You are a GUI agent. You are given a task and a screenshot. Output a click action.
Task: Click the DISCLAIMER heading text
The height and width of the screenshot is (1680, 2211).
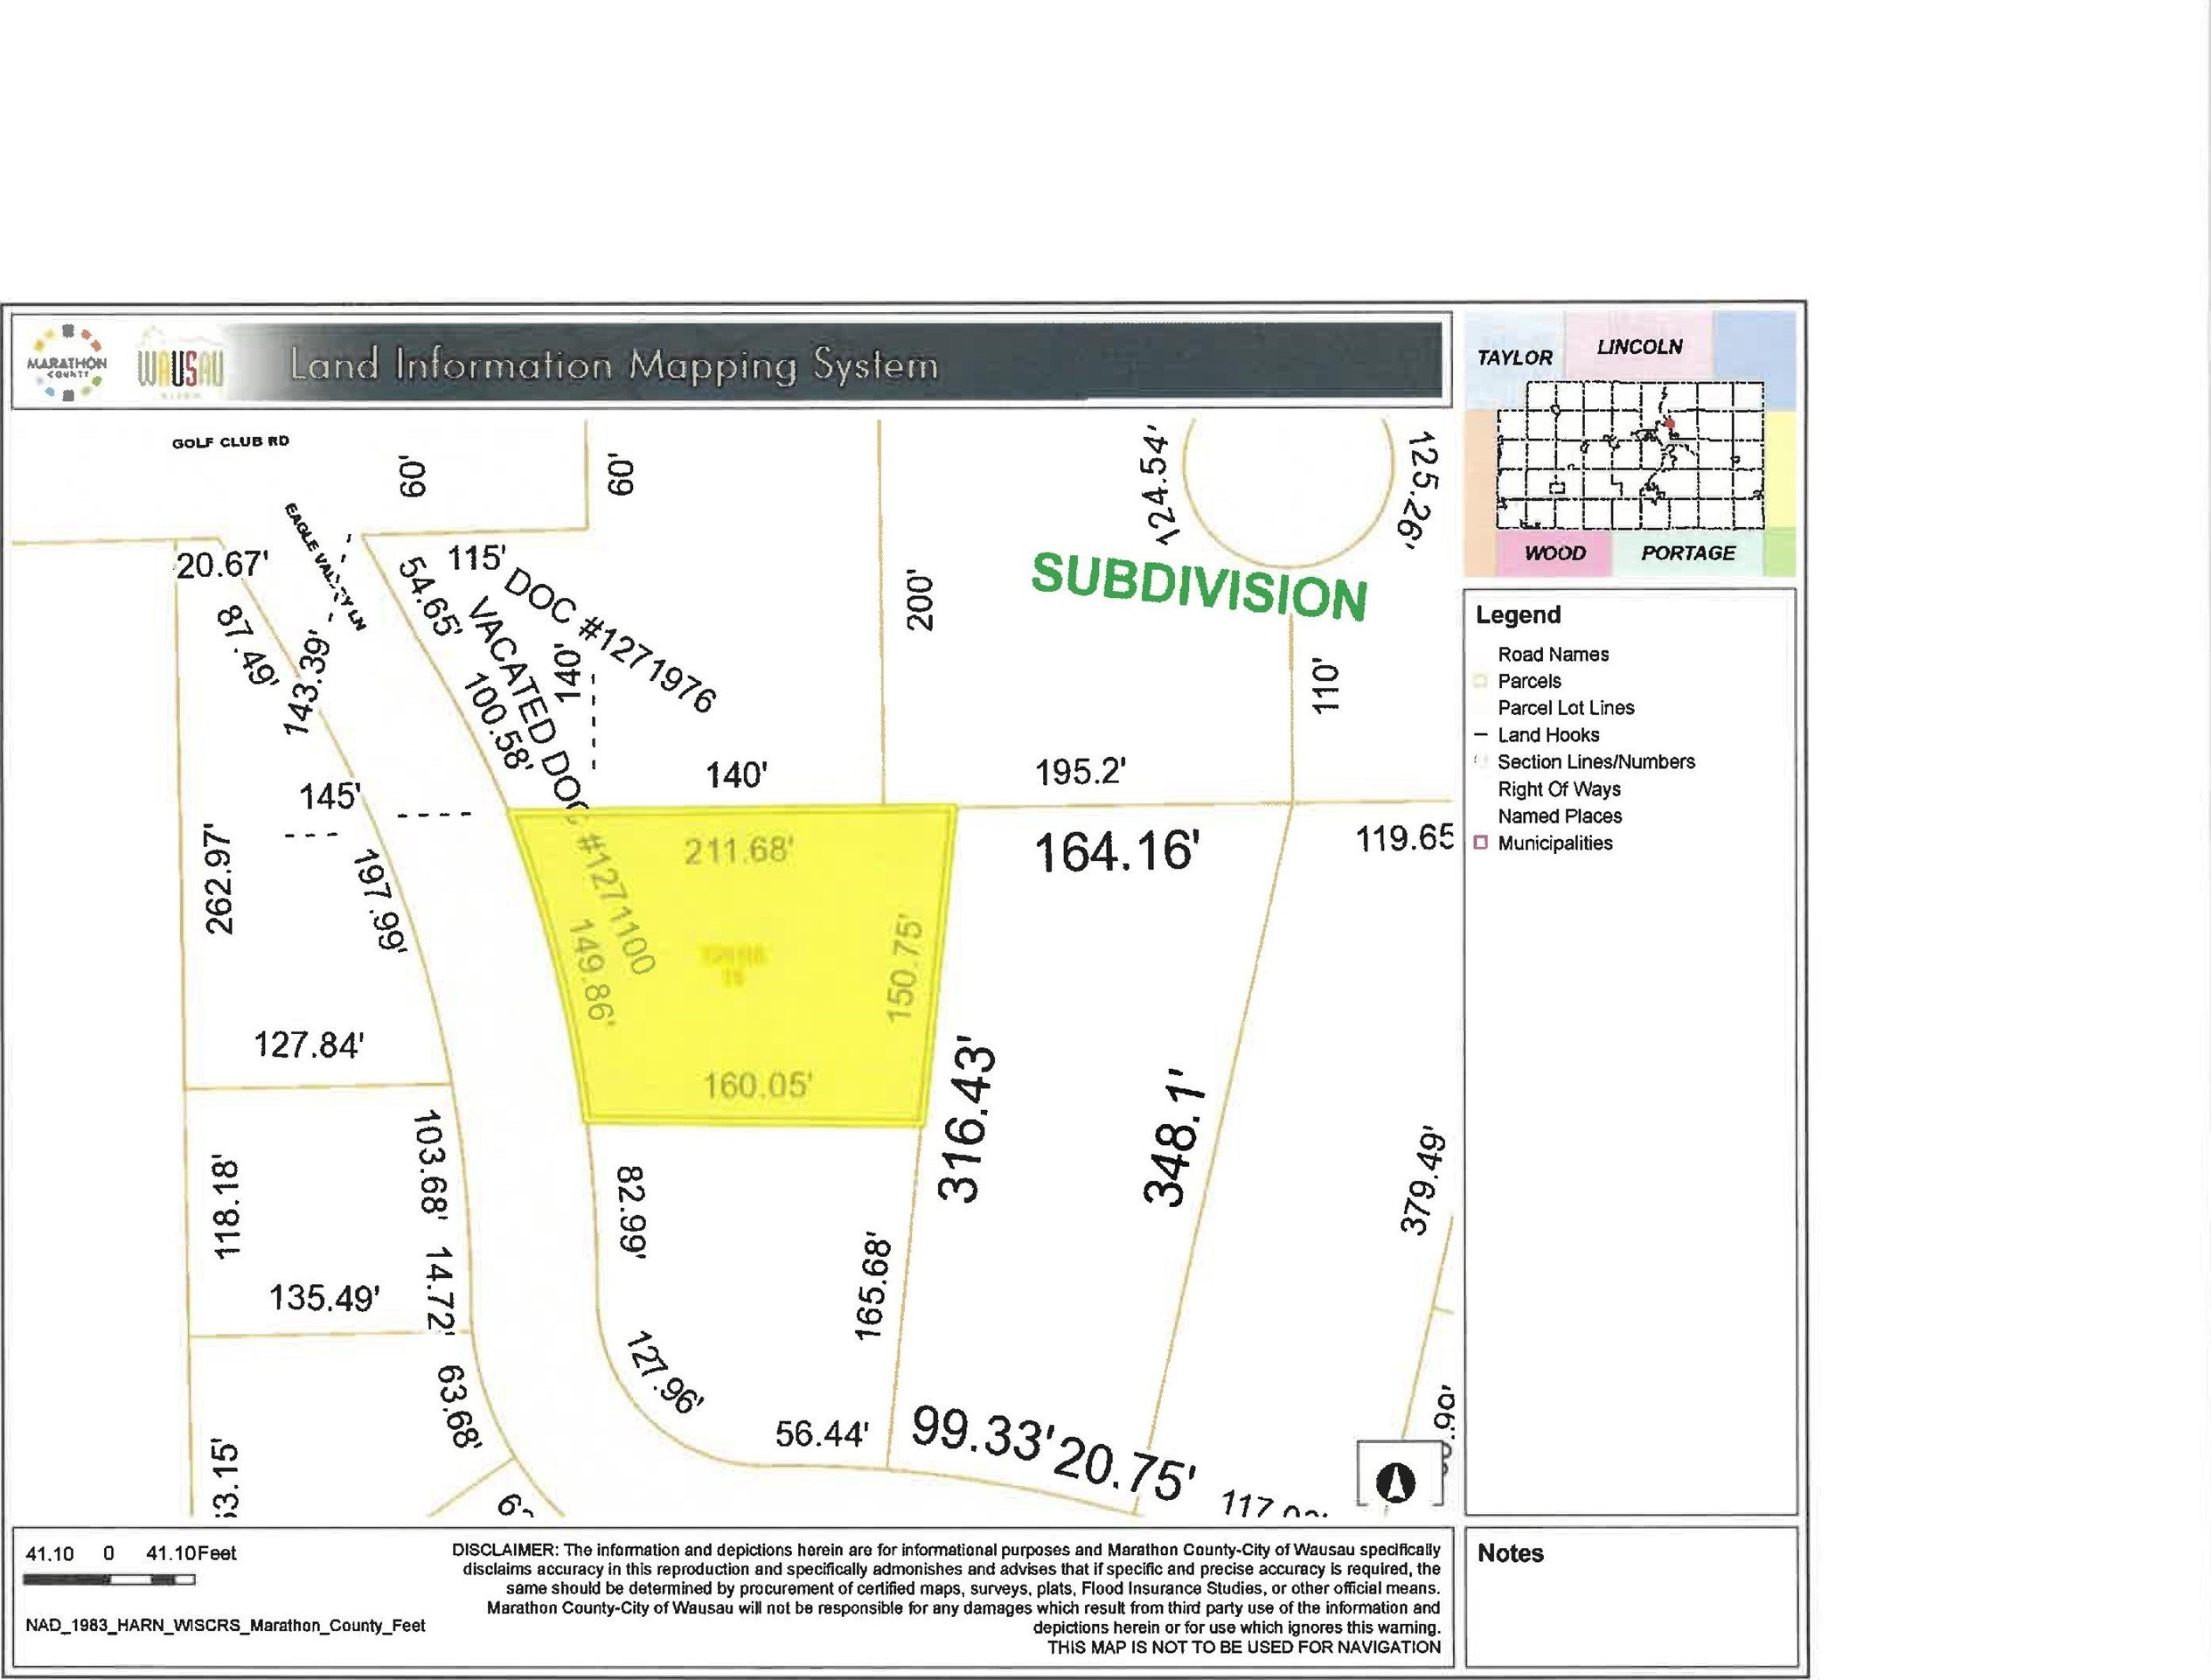[x=507, y=1549]
